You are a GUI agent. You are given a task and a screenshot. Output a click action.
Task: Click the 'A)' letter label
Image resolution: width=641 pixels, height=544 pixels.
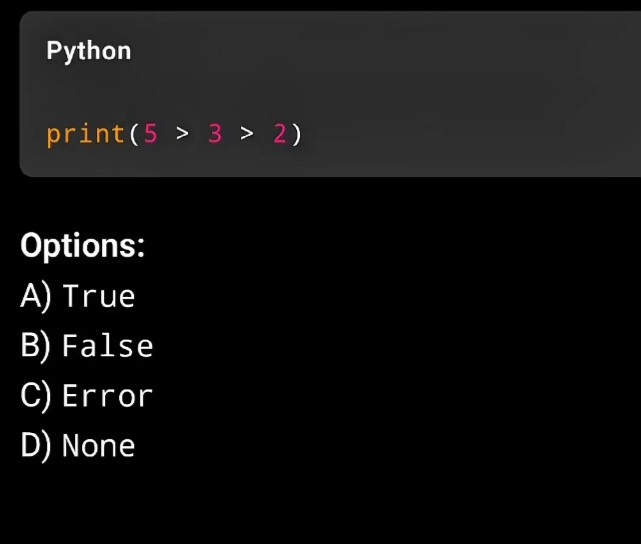(x=36, y=296)
